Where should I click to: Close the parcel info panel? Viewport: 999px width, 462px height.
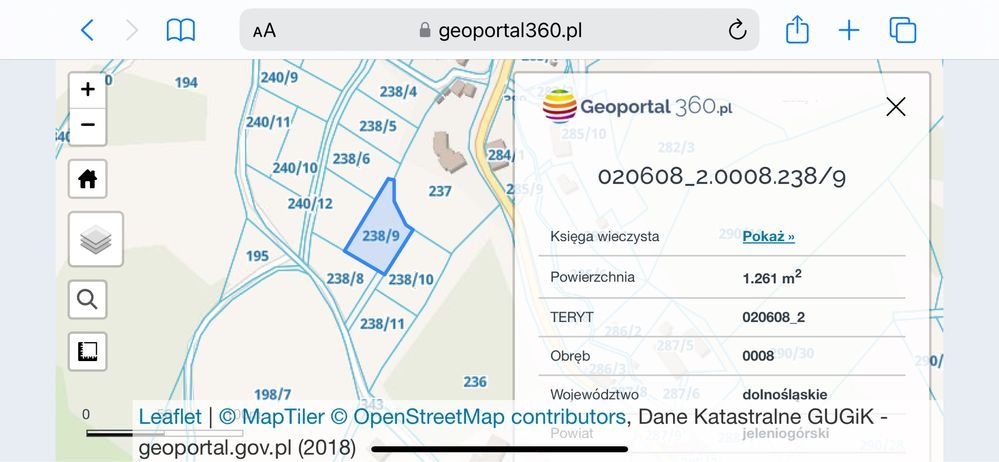(x=896, y=106)
